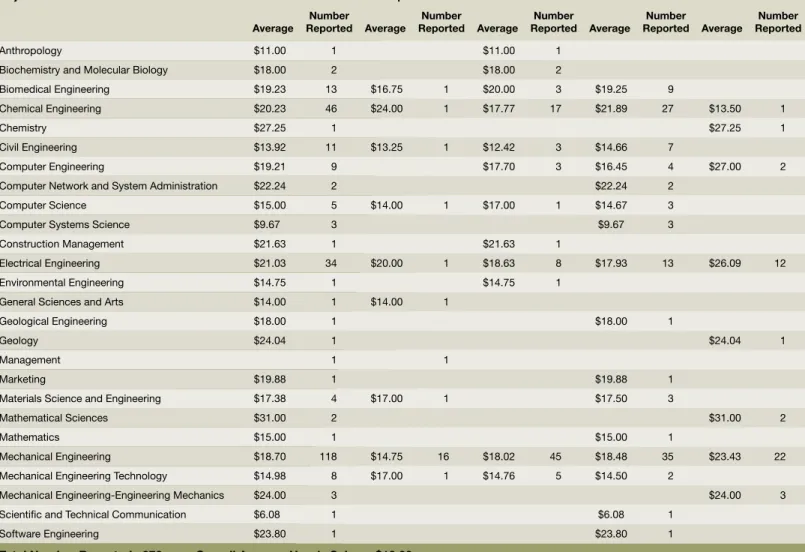Click the Software Engineering row label
The width and height of the screenshot is (805, 552).
point(49,534)
